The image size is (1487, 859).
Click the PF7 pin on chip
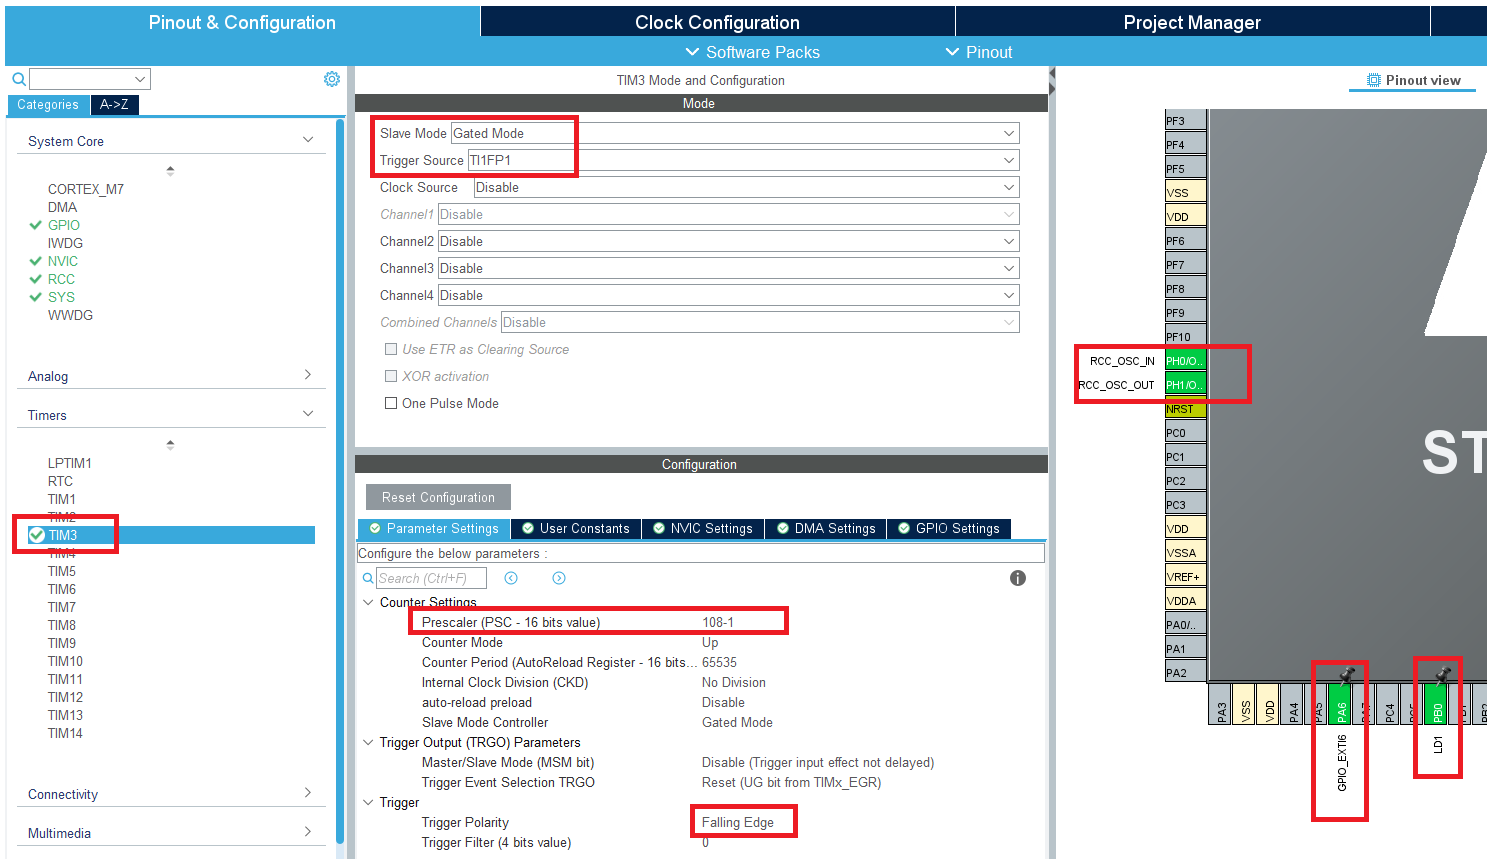point(1185,265)
